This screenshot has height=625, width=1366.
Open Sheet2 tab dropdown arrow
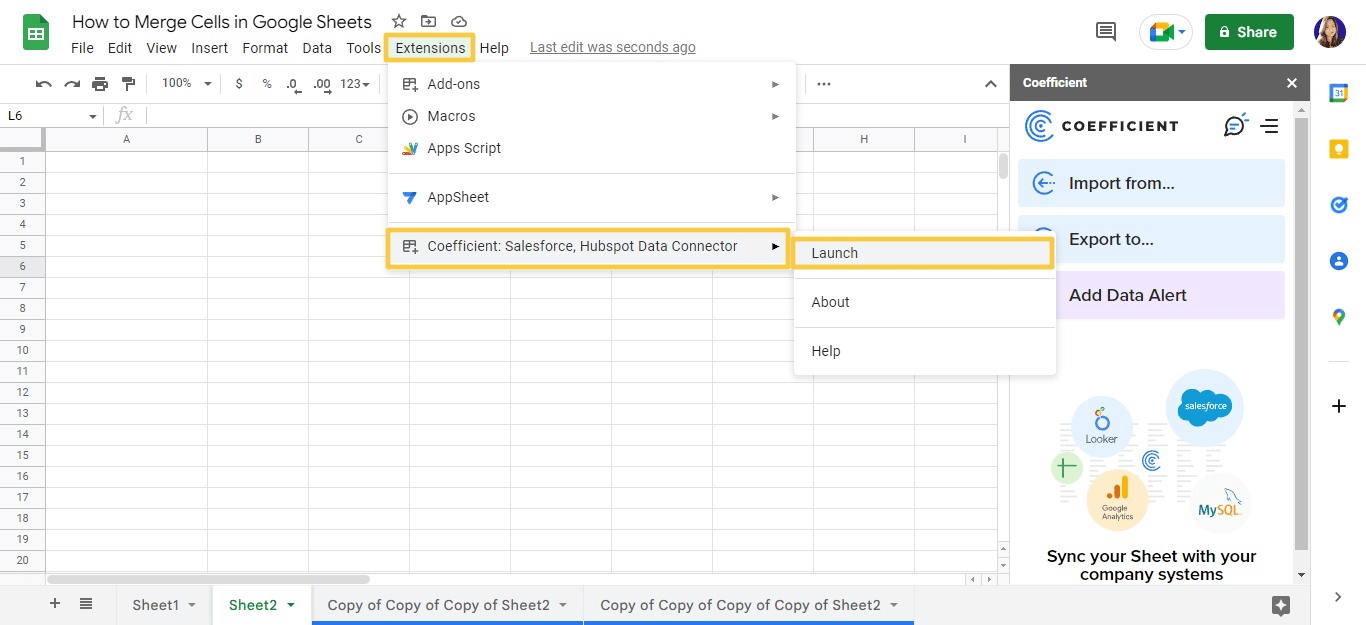click(x=291, y=605)
